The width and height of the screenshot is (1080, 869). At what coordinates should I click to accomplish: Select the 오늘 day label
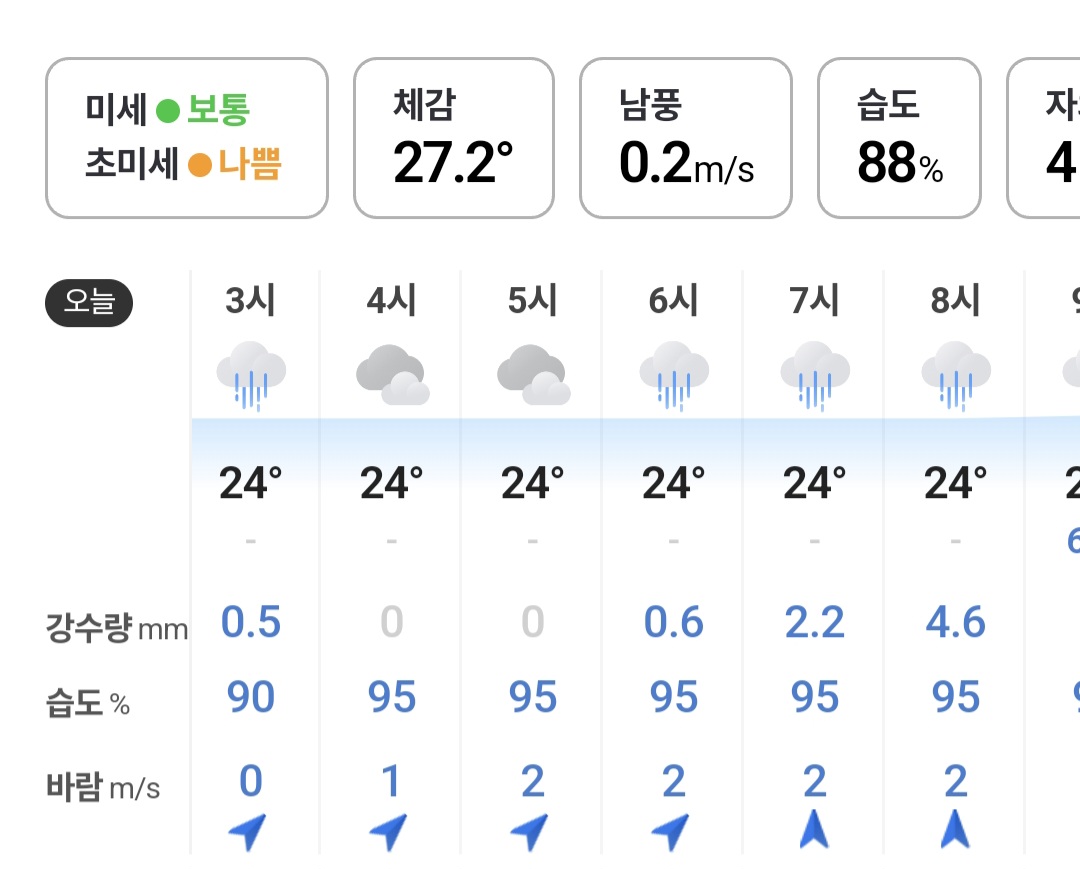(x=89, y=303)
